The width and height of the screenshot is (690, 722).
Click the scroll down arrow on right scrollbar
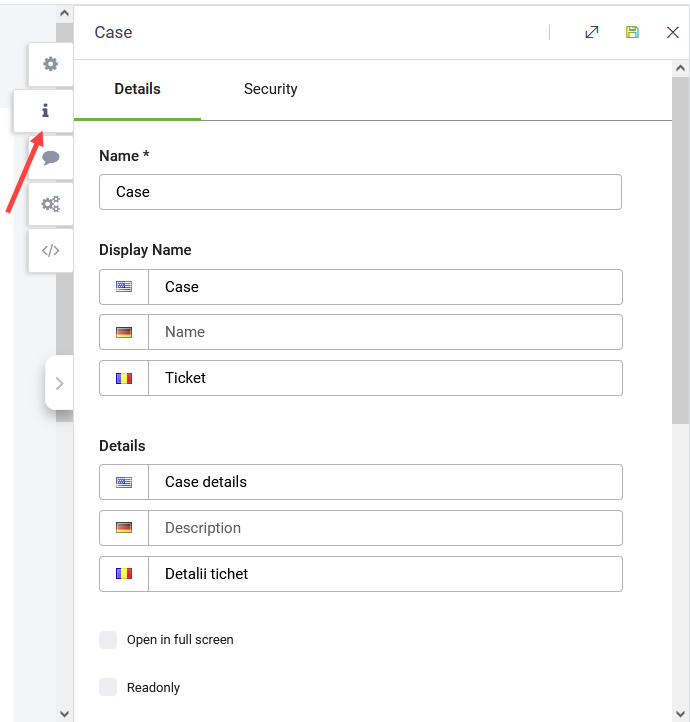(681, 711)
